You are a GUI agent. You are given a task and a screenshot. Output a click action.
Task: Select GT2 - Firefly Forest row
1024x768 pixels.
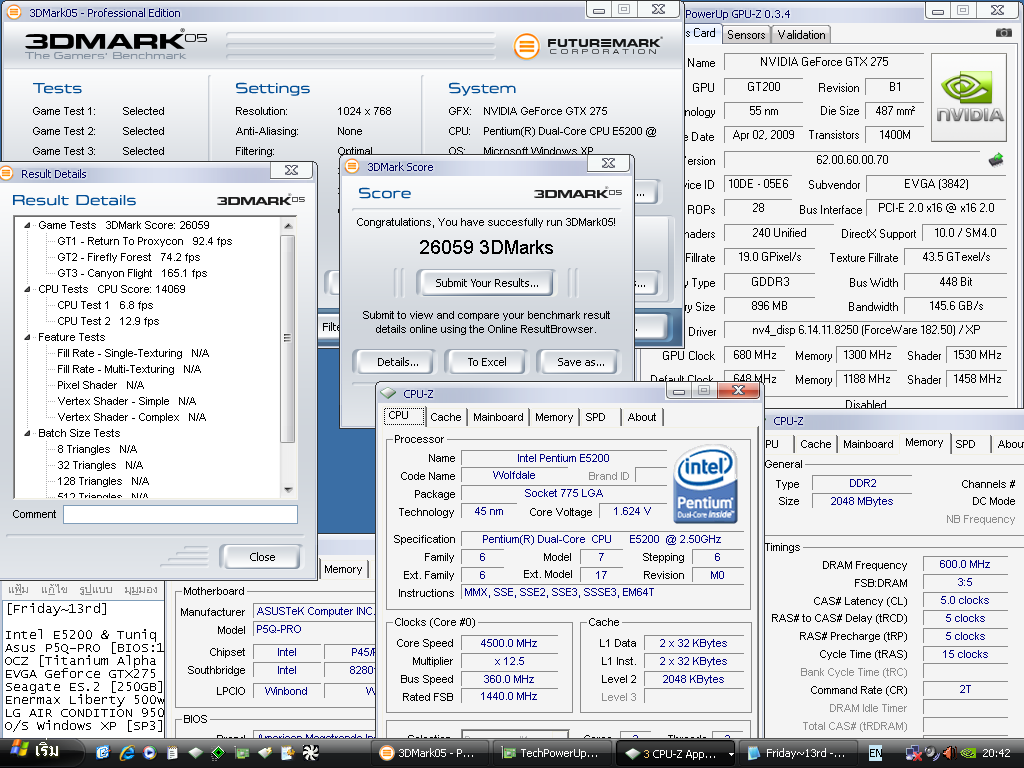pos(129,257)
